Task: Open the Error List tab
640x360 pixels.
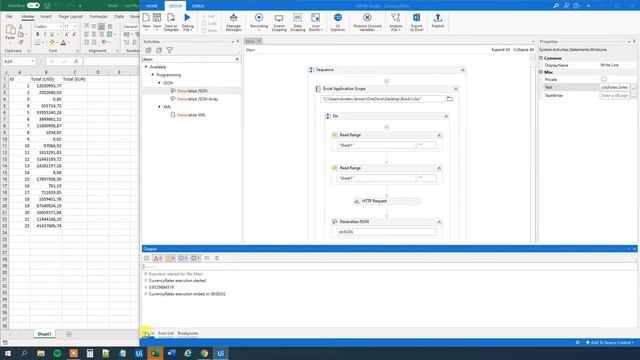Action: tap(166, 333)
